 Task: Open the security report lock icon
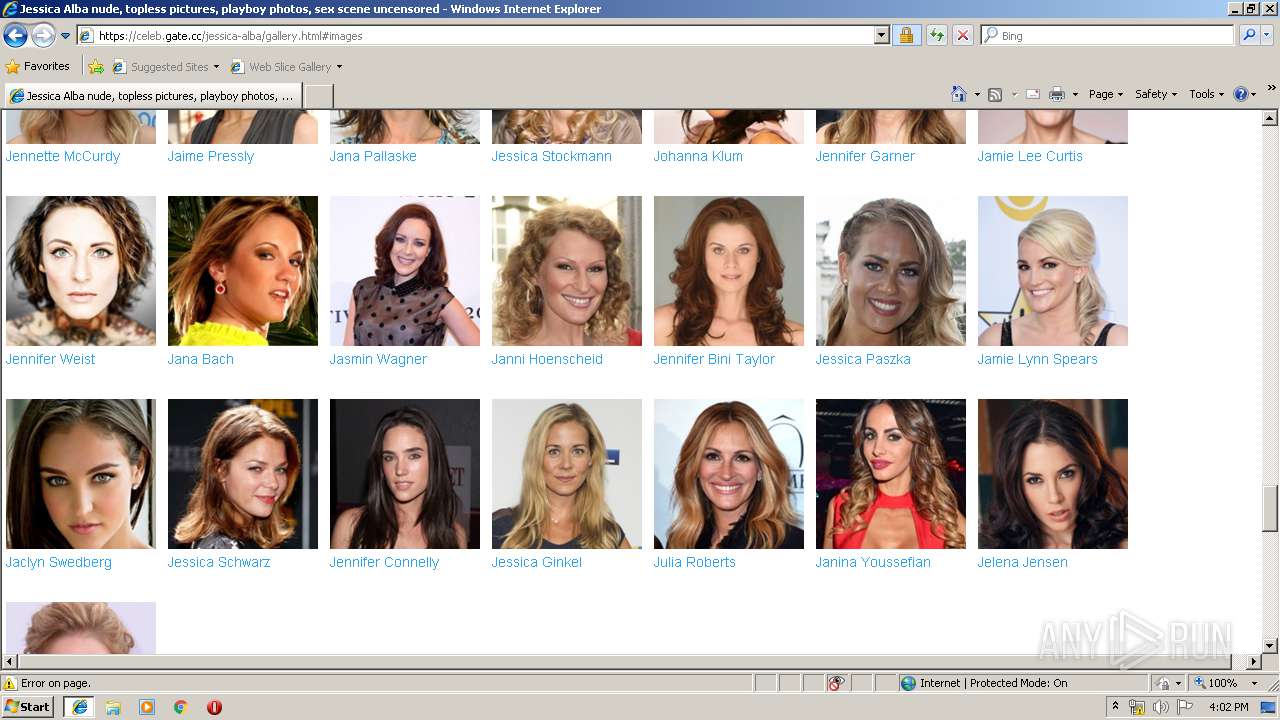(906, 35)
